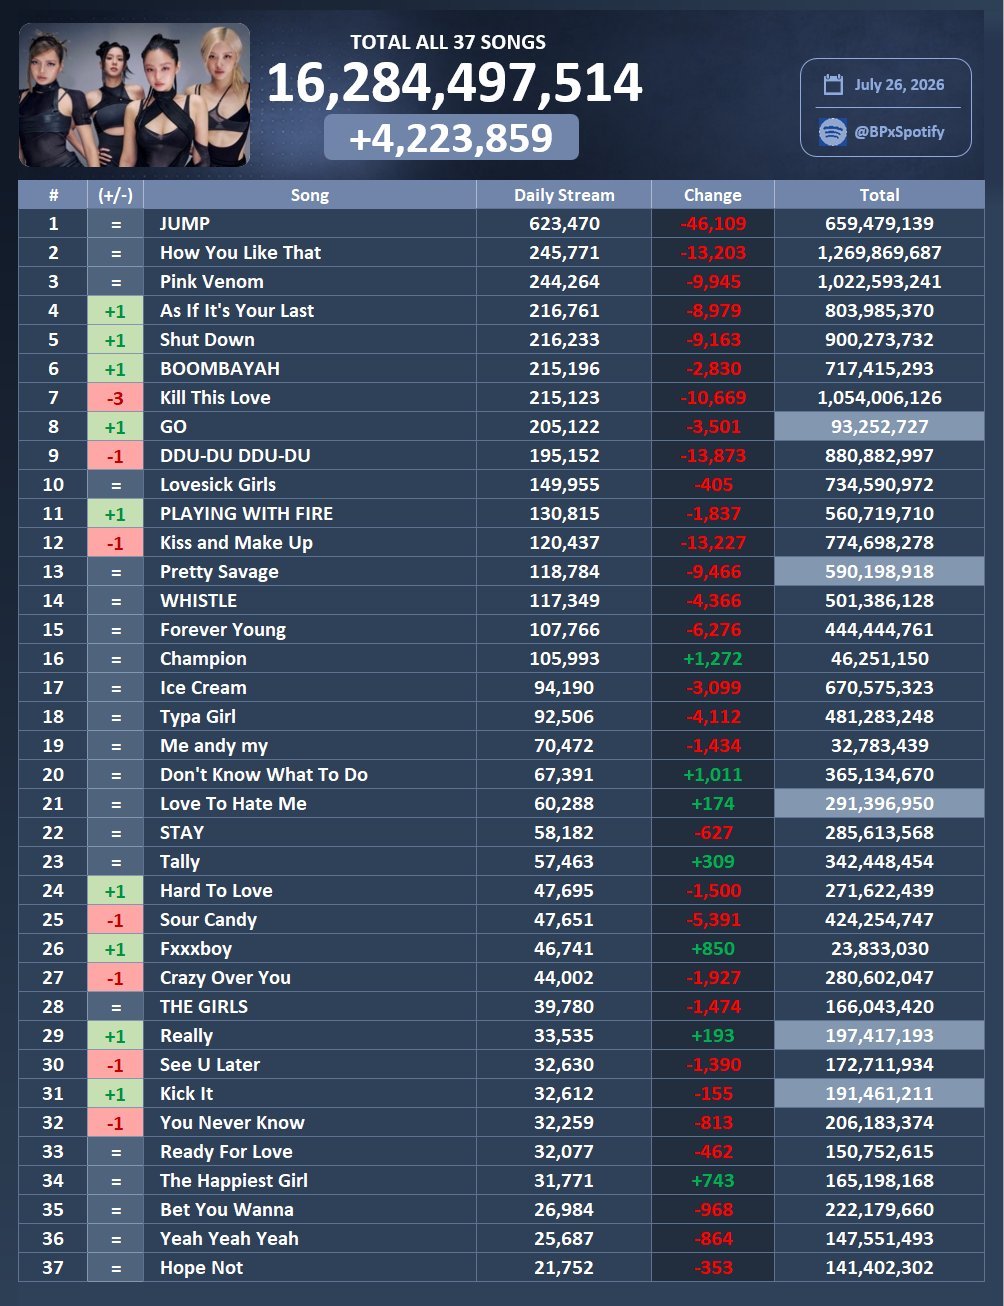1004x1306 pixels.
Task: Click WHISTLE song title
Action: point(198,601)
